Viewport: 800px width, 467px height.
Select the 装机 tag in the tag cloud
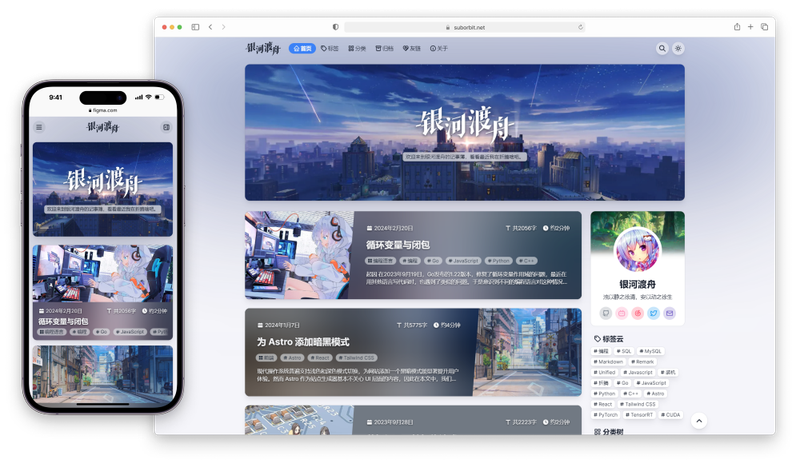click(668, 373)
